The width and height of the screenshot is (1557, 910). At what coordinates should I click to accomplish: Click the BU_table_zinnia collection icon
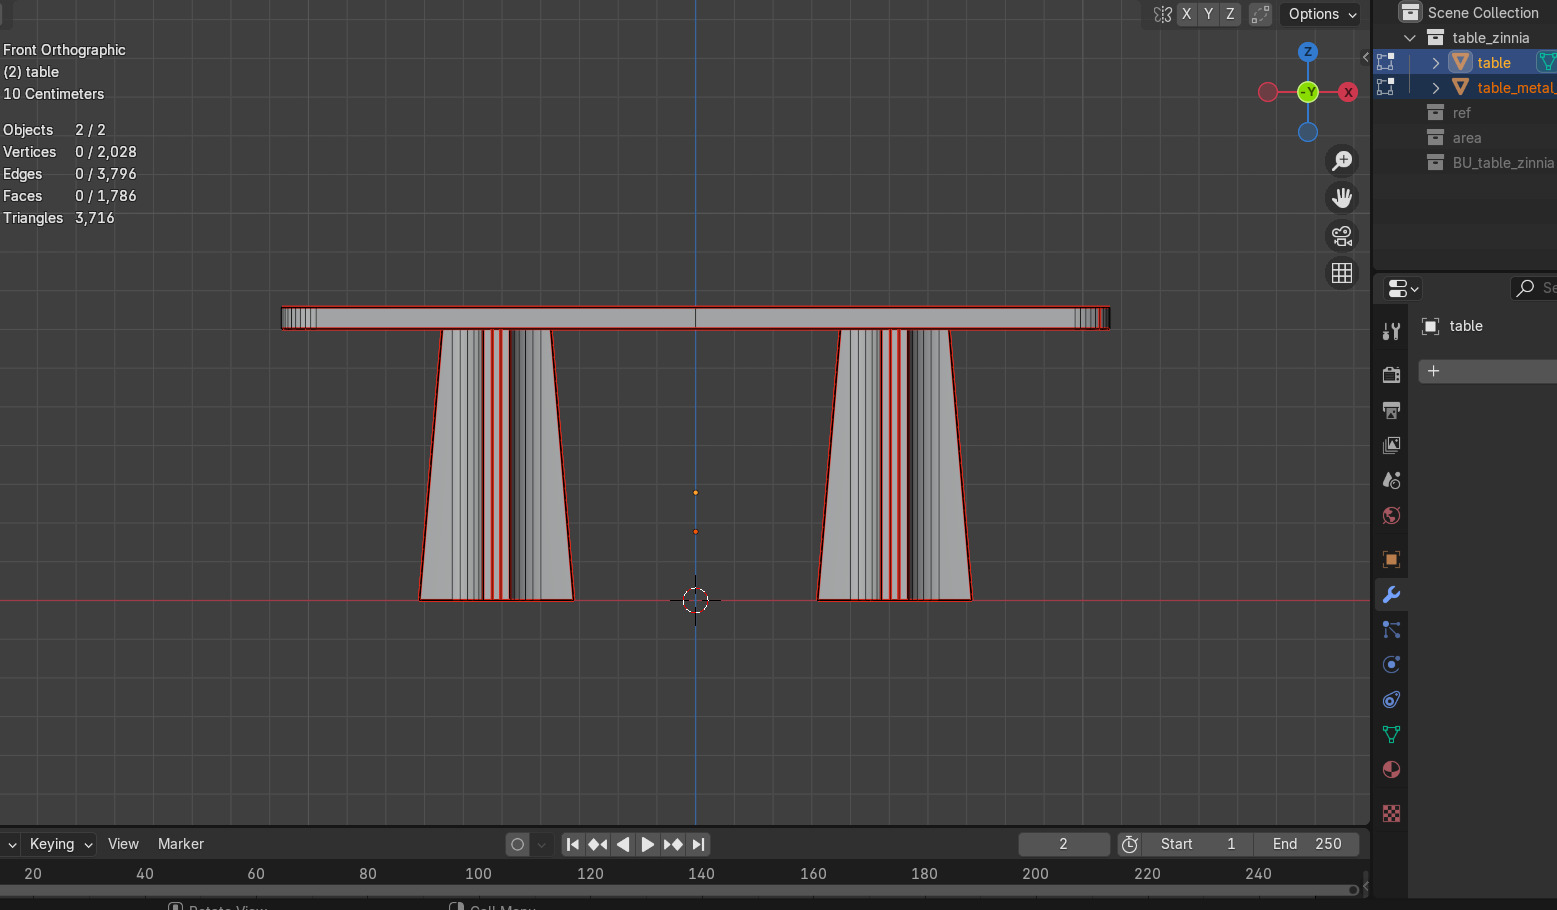pyautogui.click(x=1435, y=162)
